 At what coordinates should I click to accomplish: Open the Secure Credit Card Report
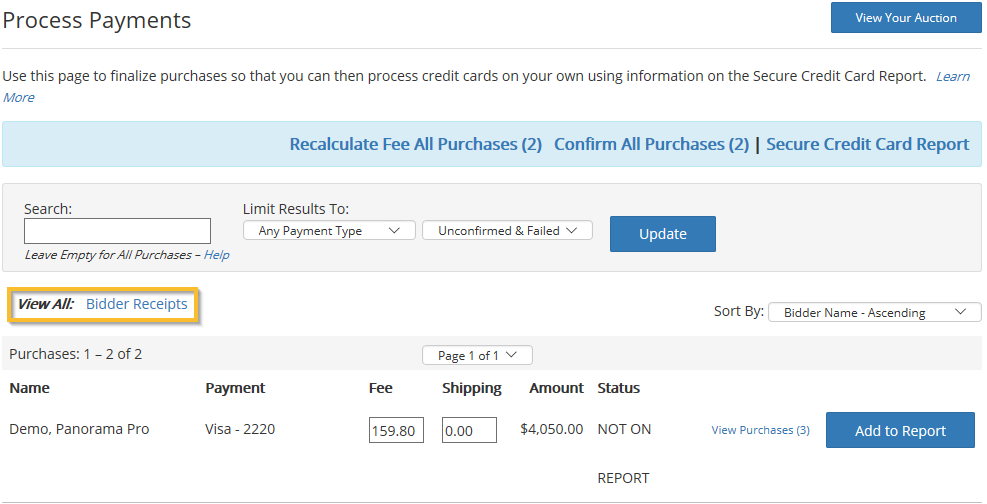click(867, 144)
